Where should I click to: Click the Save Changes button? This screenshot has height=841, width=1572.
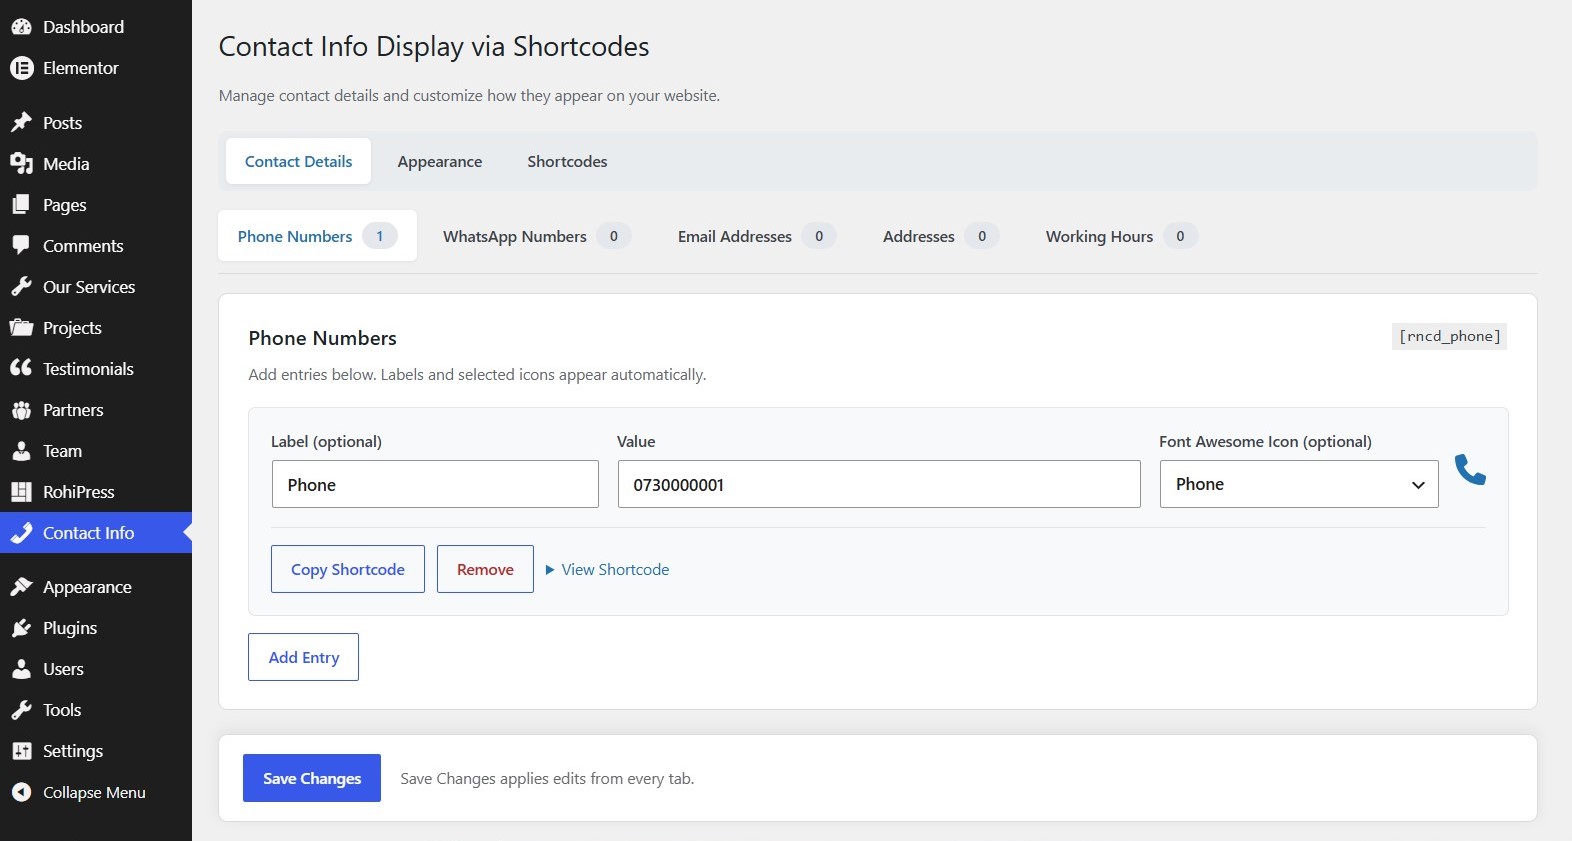click(x=312, y=778)
